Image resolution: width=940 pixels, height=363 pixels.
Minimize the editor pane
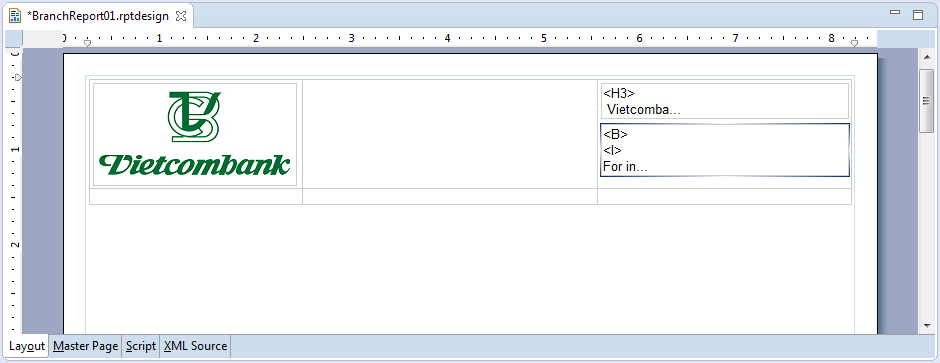(896, 13)
